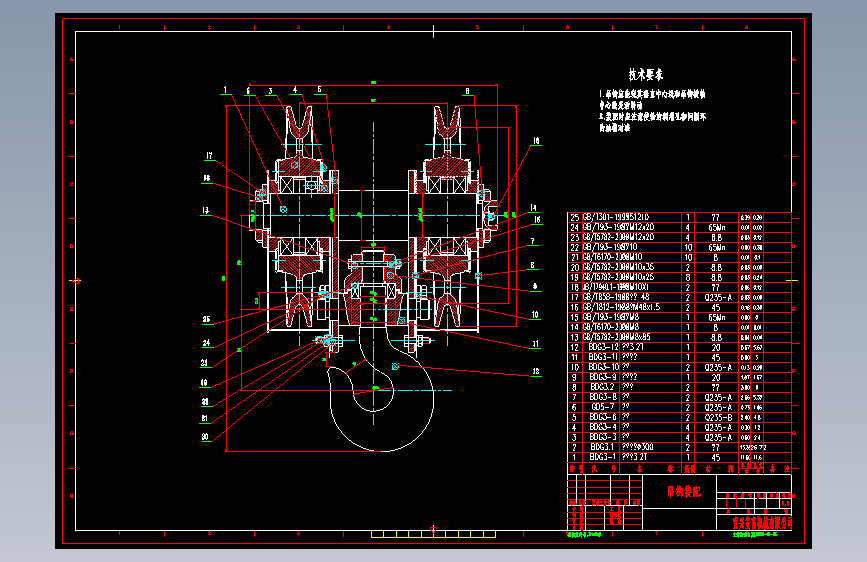Select the GD5-7 code in the parts list
Image resolution: width=867 pixels, height=562 pixels.
[603, 407]
